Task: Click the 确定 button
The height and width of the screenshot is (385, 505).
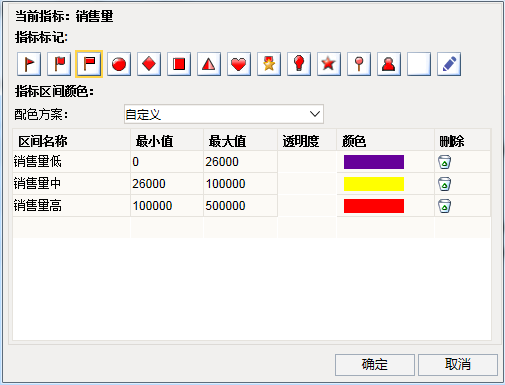Action: click(x=375, y=365)
